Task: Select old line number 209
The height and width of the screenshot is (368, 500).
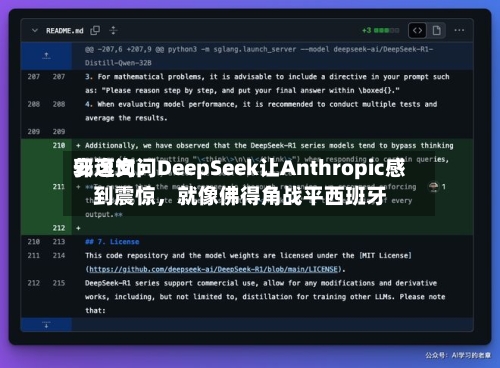Action: point(34,132)
